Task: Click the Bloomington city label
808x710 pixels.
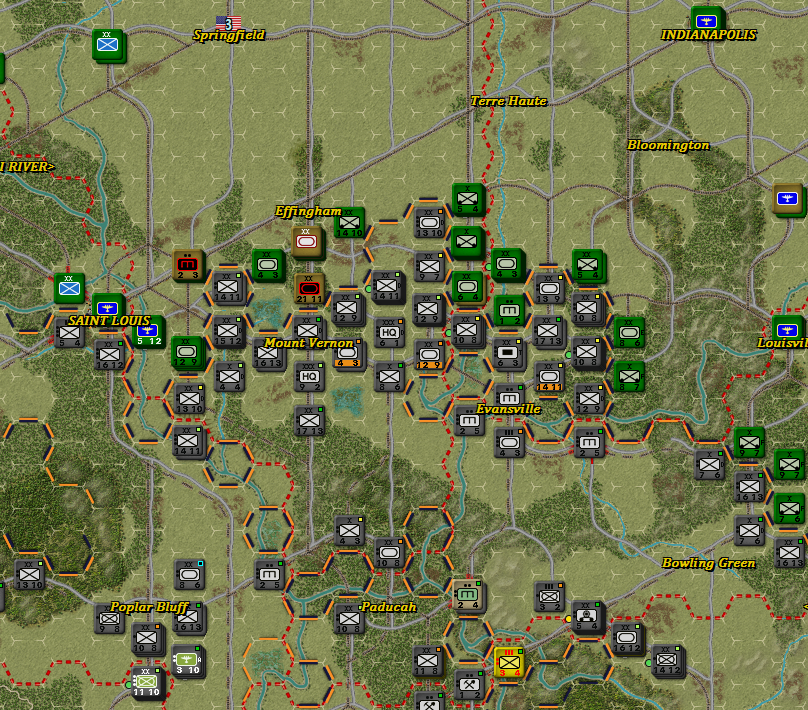Action: (668, 145)
